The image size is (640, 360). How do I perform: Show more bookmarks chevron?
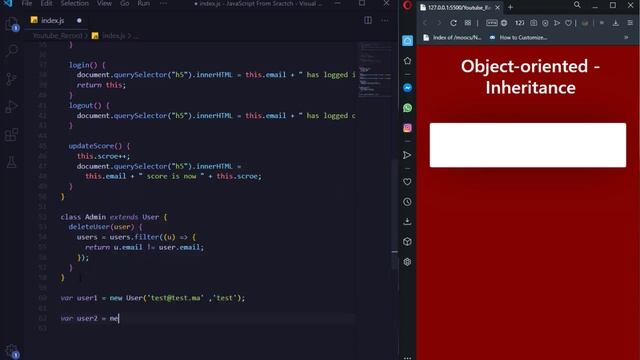coord(626,38)
